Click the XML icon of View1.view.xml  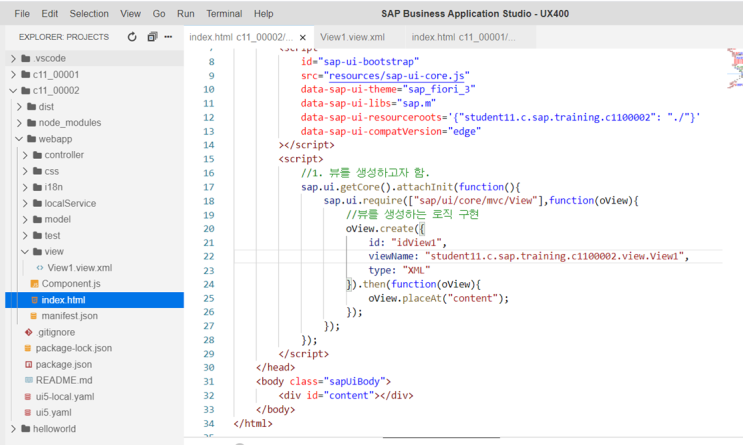[40, 268]
